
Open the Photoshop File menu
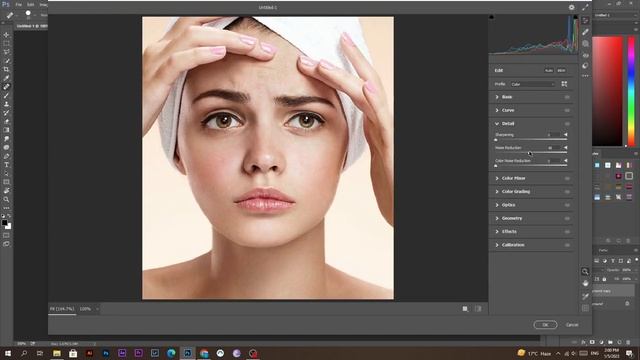click(19, 4)
